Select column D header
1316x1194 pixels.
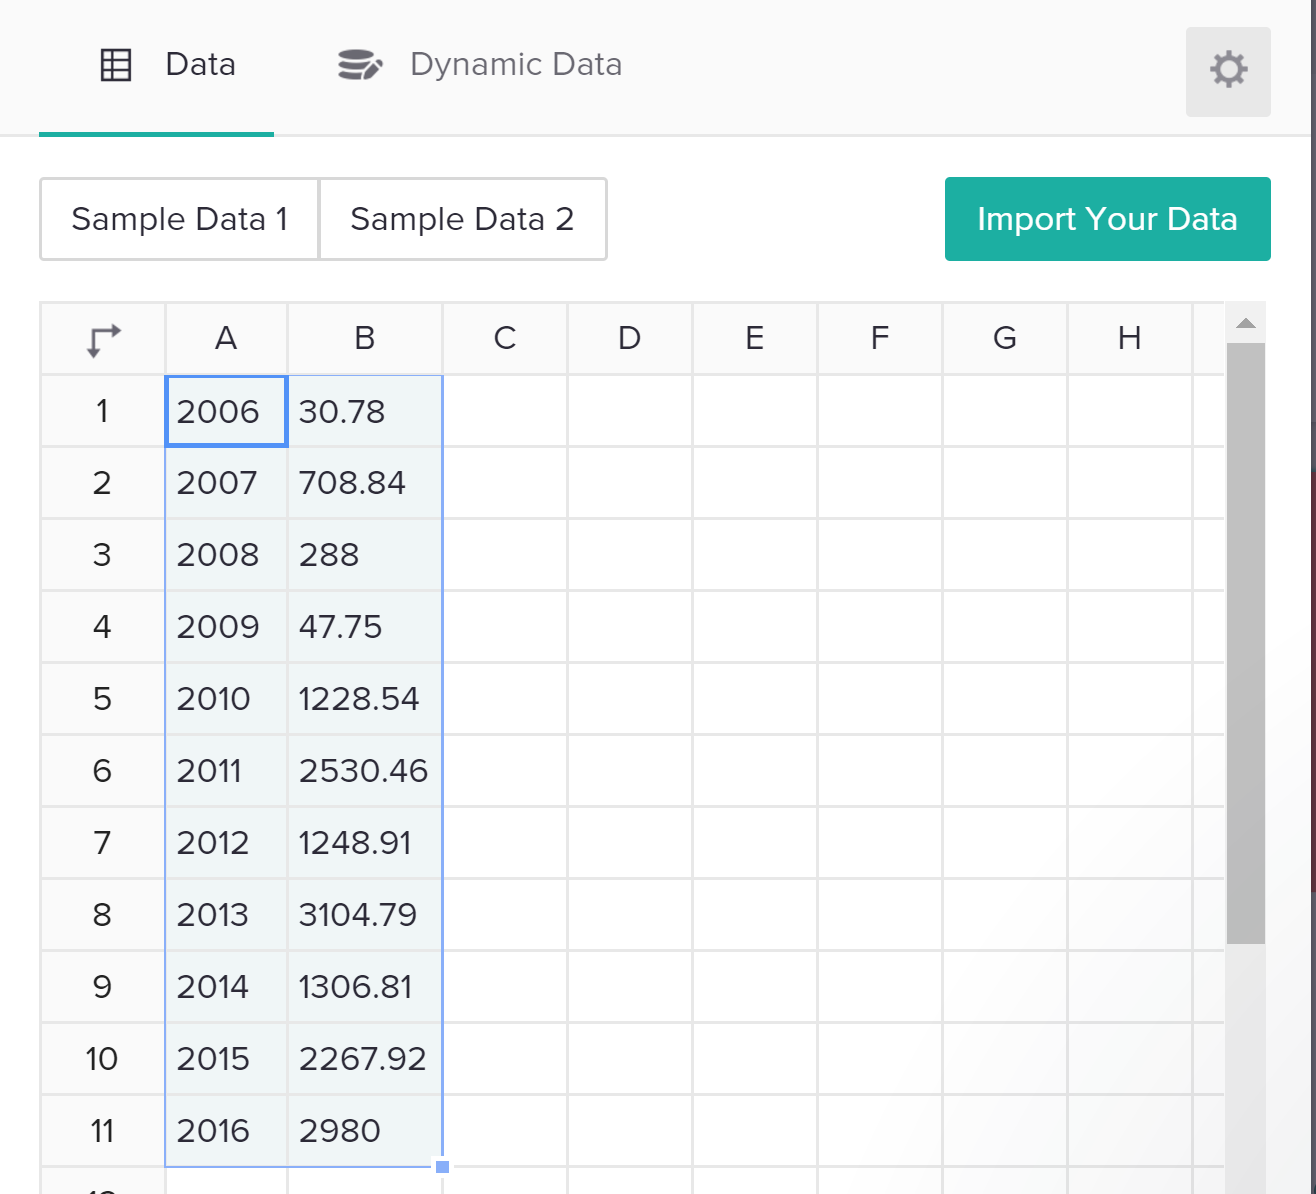click(x=630, y=339)
